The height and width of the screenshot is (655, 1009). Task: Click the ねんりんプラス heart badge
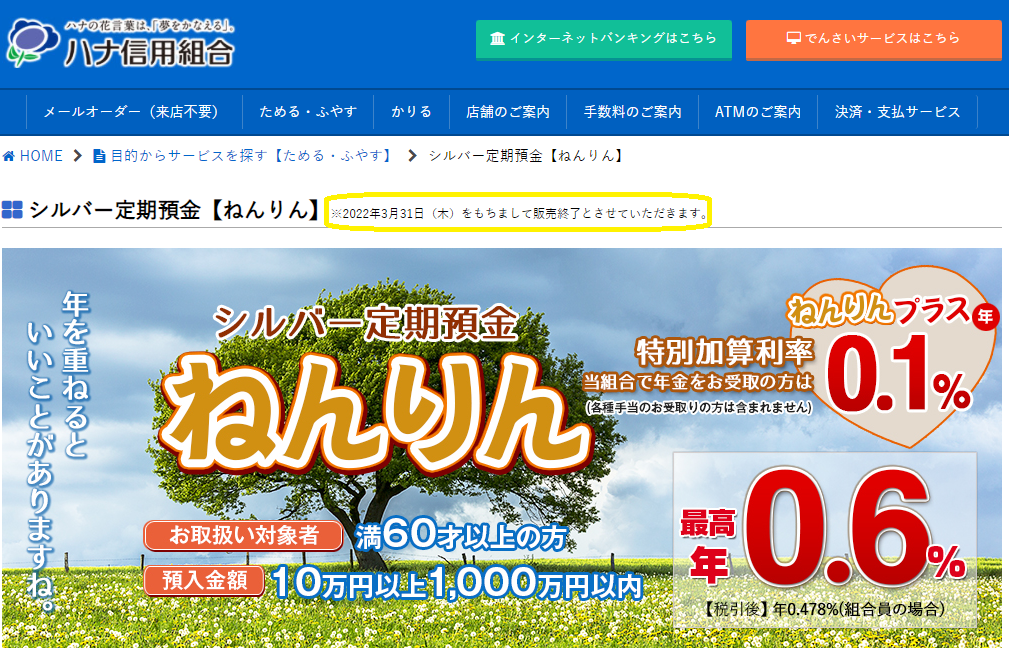click(891, 358)
